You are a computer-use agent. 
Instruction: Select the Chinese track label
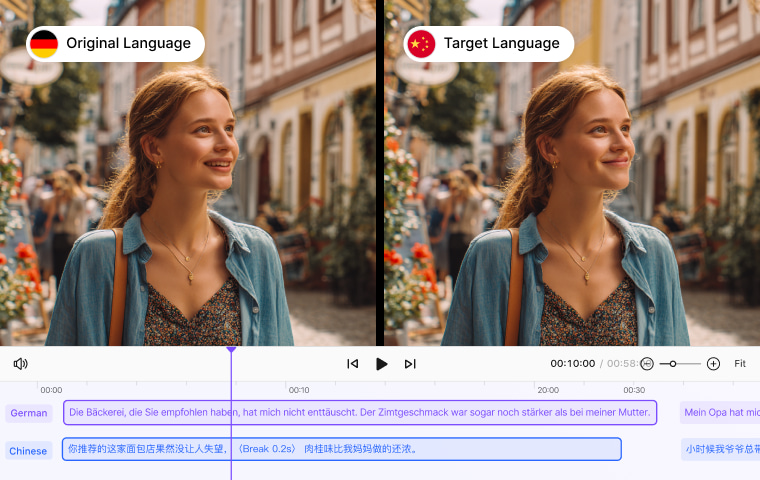28,451
